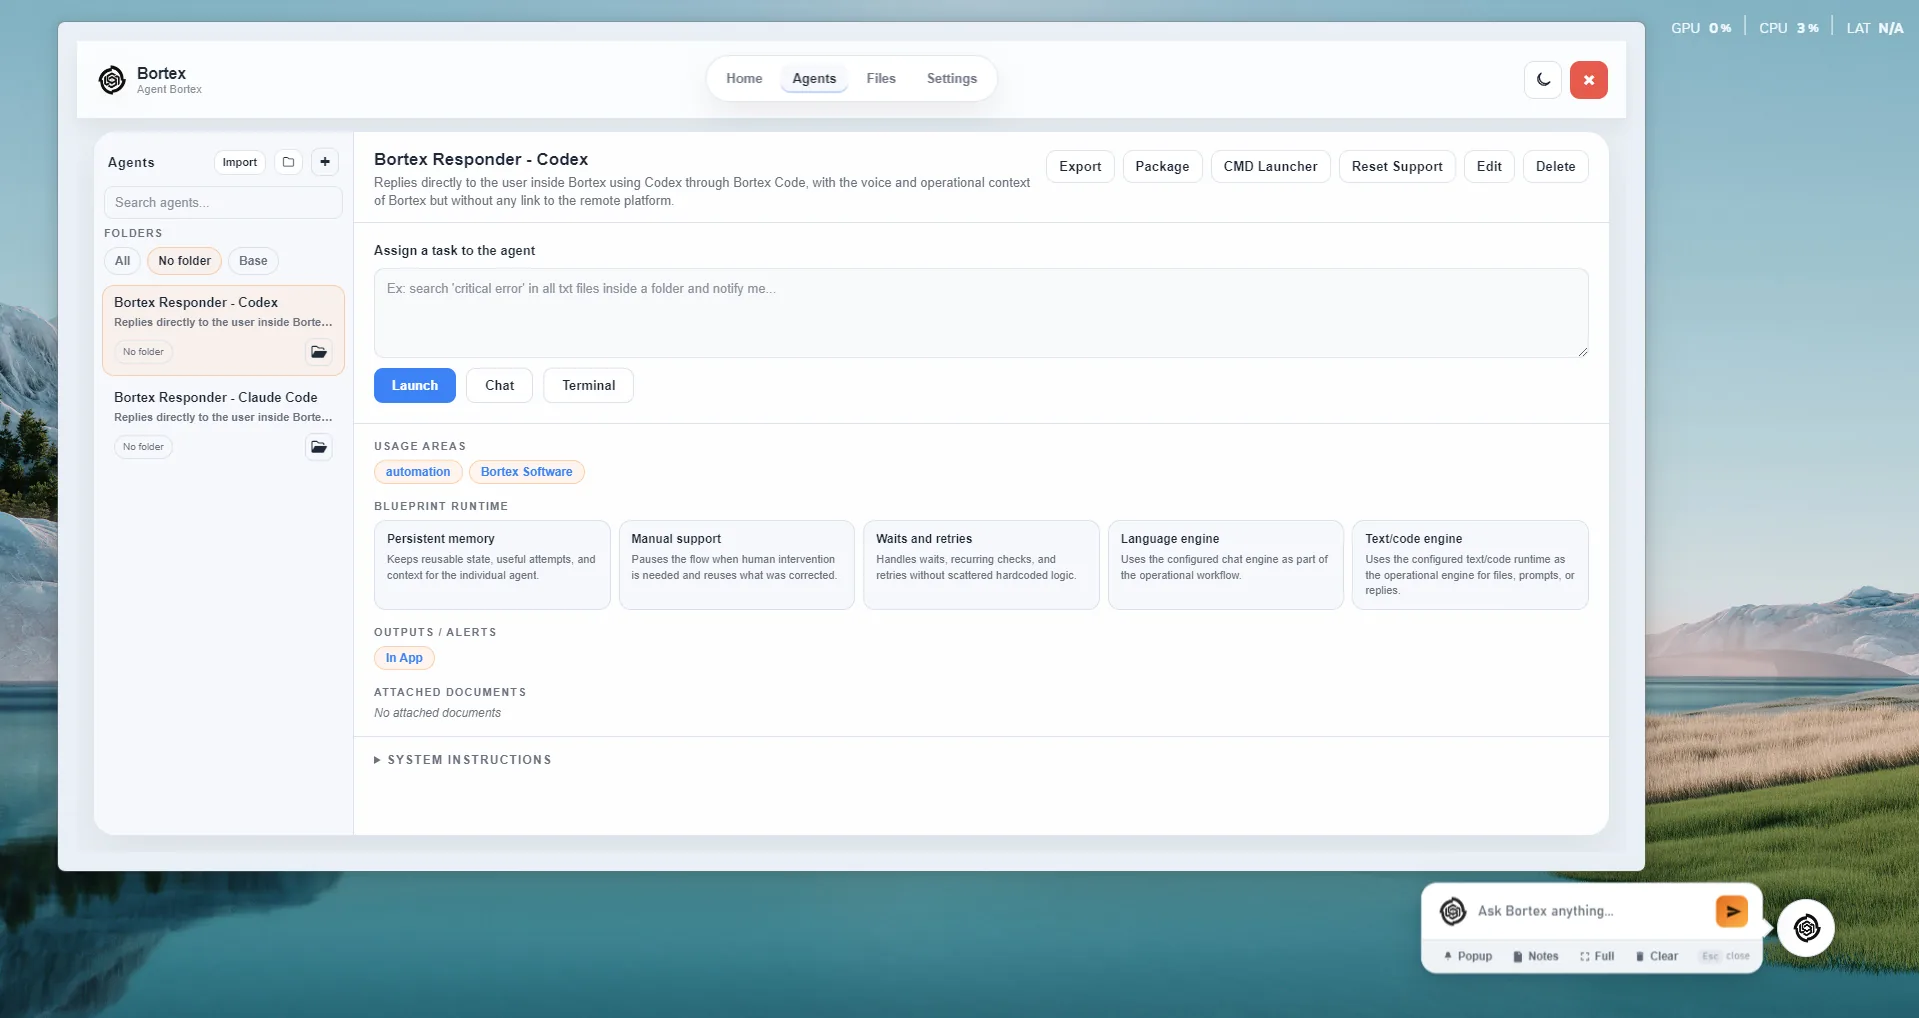Image resolution: width=1919 pixels, height=1018 pixels.
Task: Click the red close X button
Action: tap(1588, 80)
